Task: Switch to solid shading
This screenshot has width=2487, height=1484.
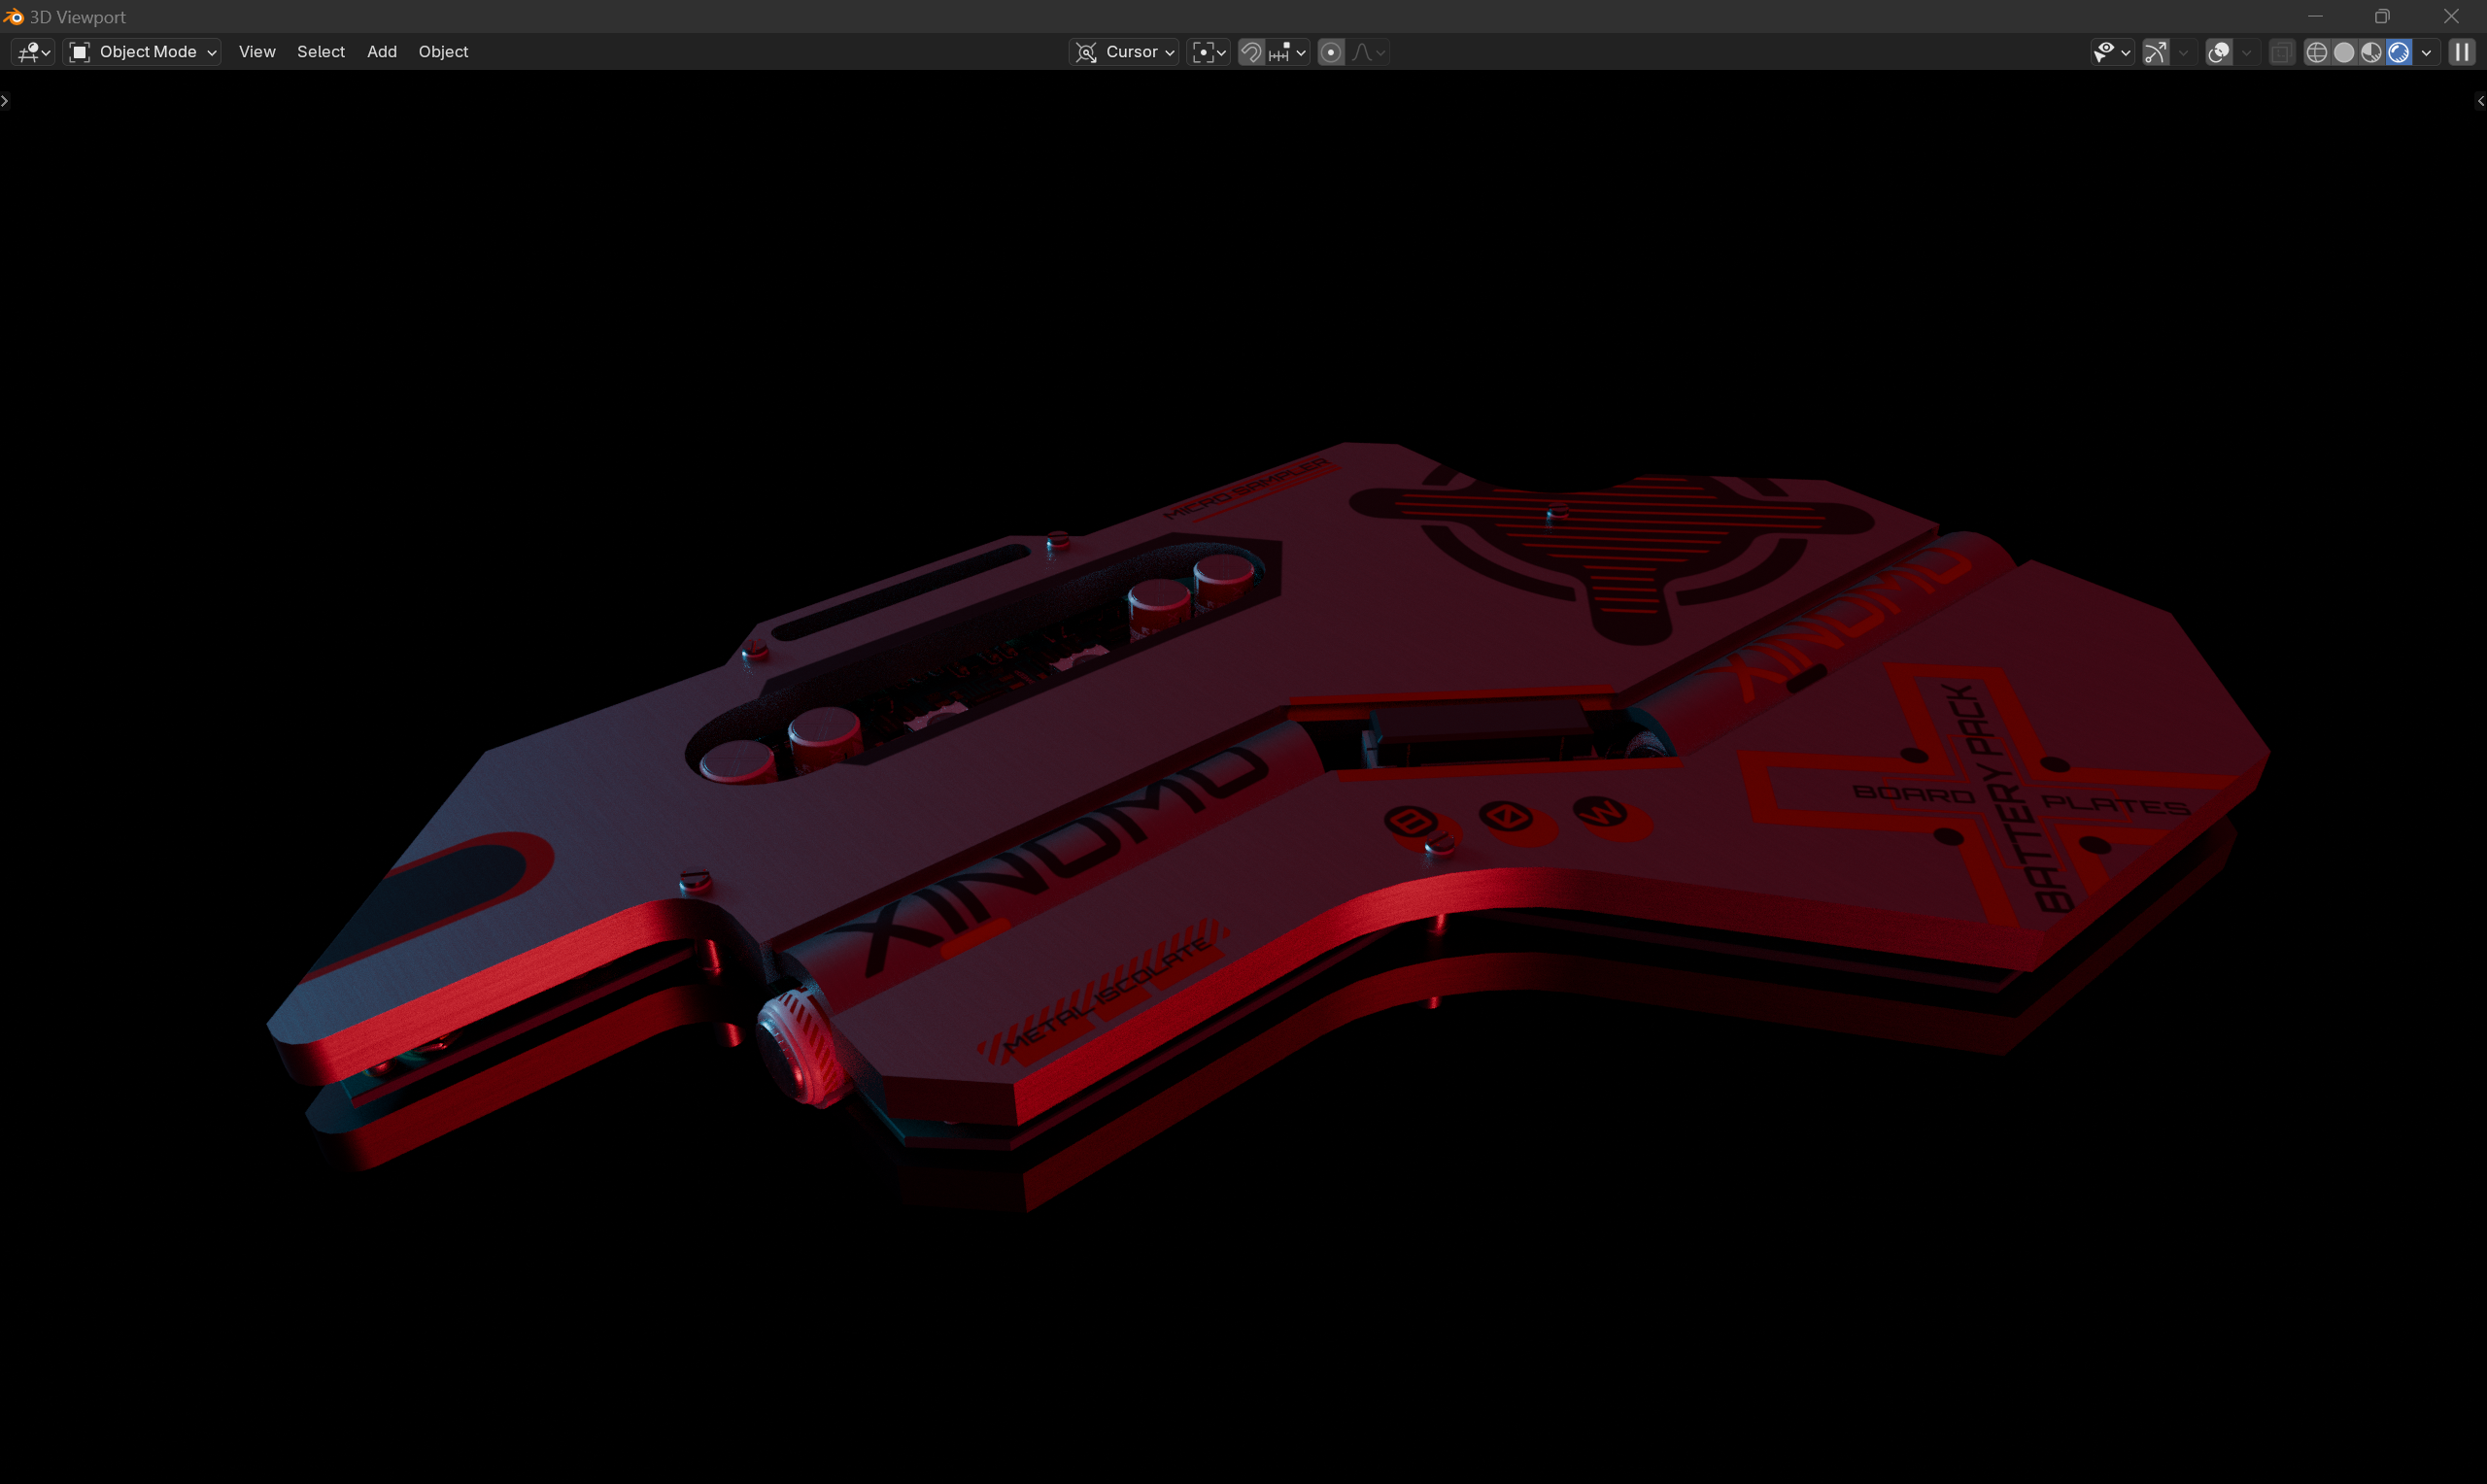Action: click(2344, 52)
